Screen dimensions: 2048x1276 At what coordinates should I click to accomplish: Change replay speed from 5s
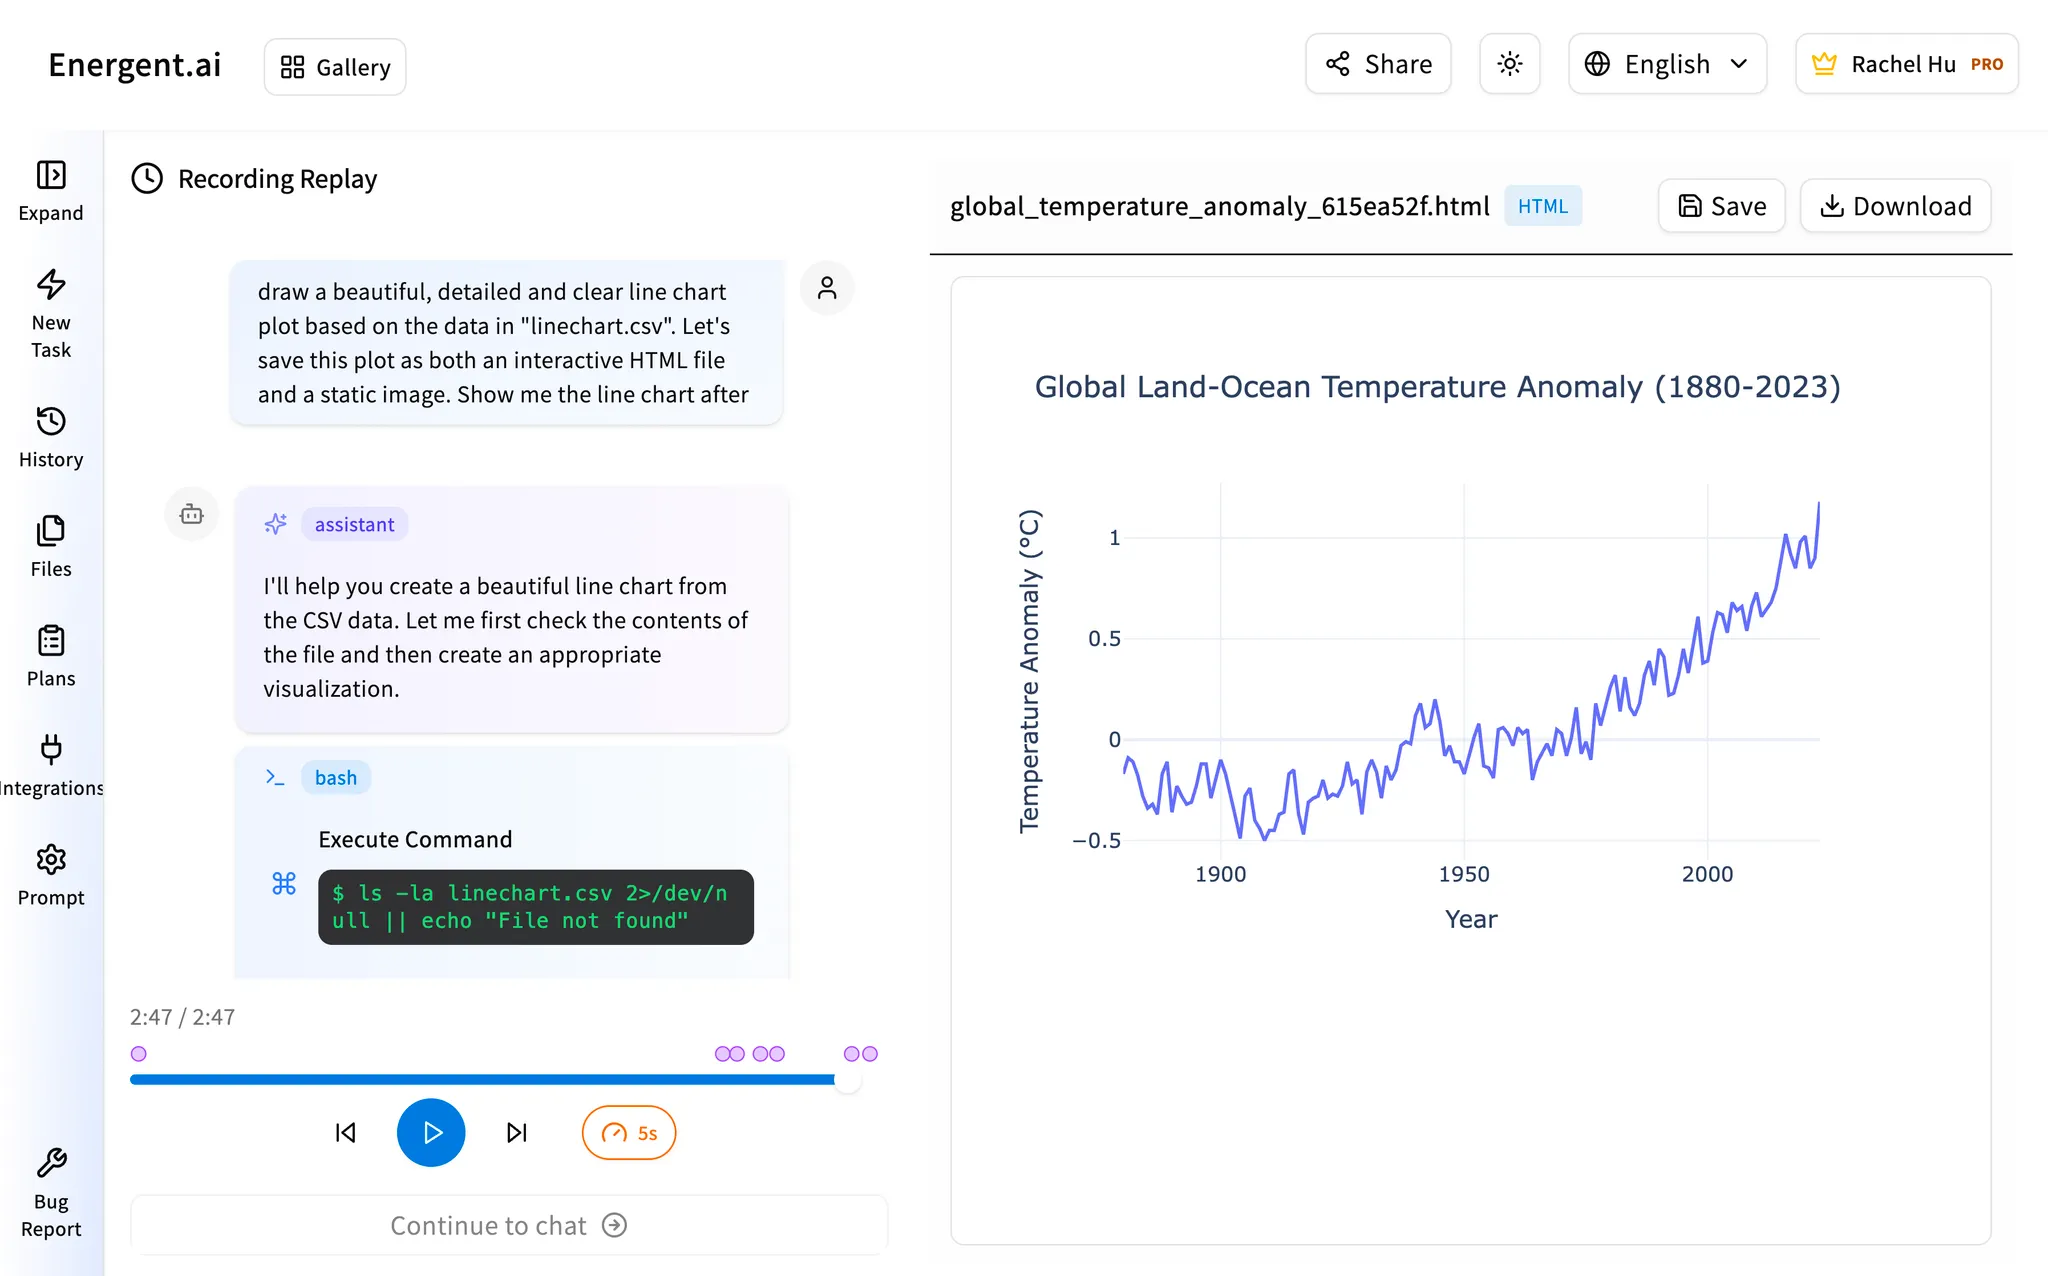click(628, 1132)
